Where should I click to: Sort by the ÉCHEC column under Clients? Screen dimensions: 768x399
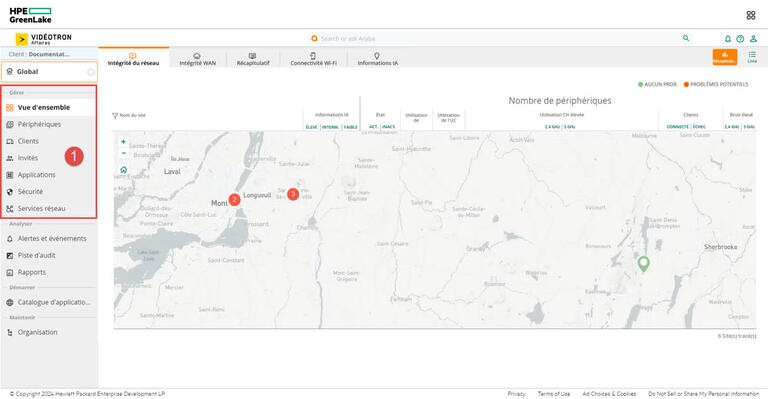point(699,127)
